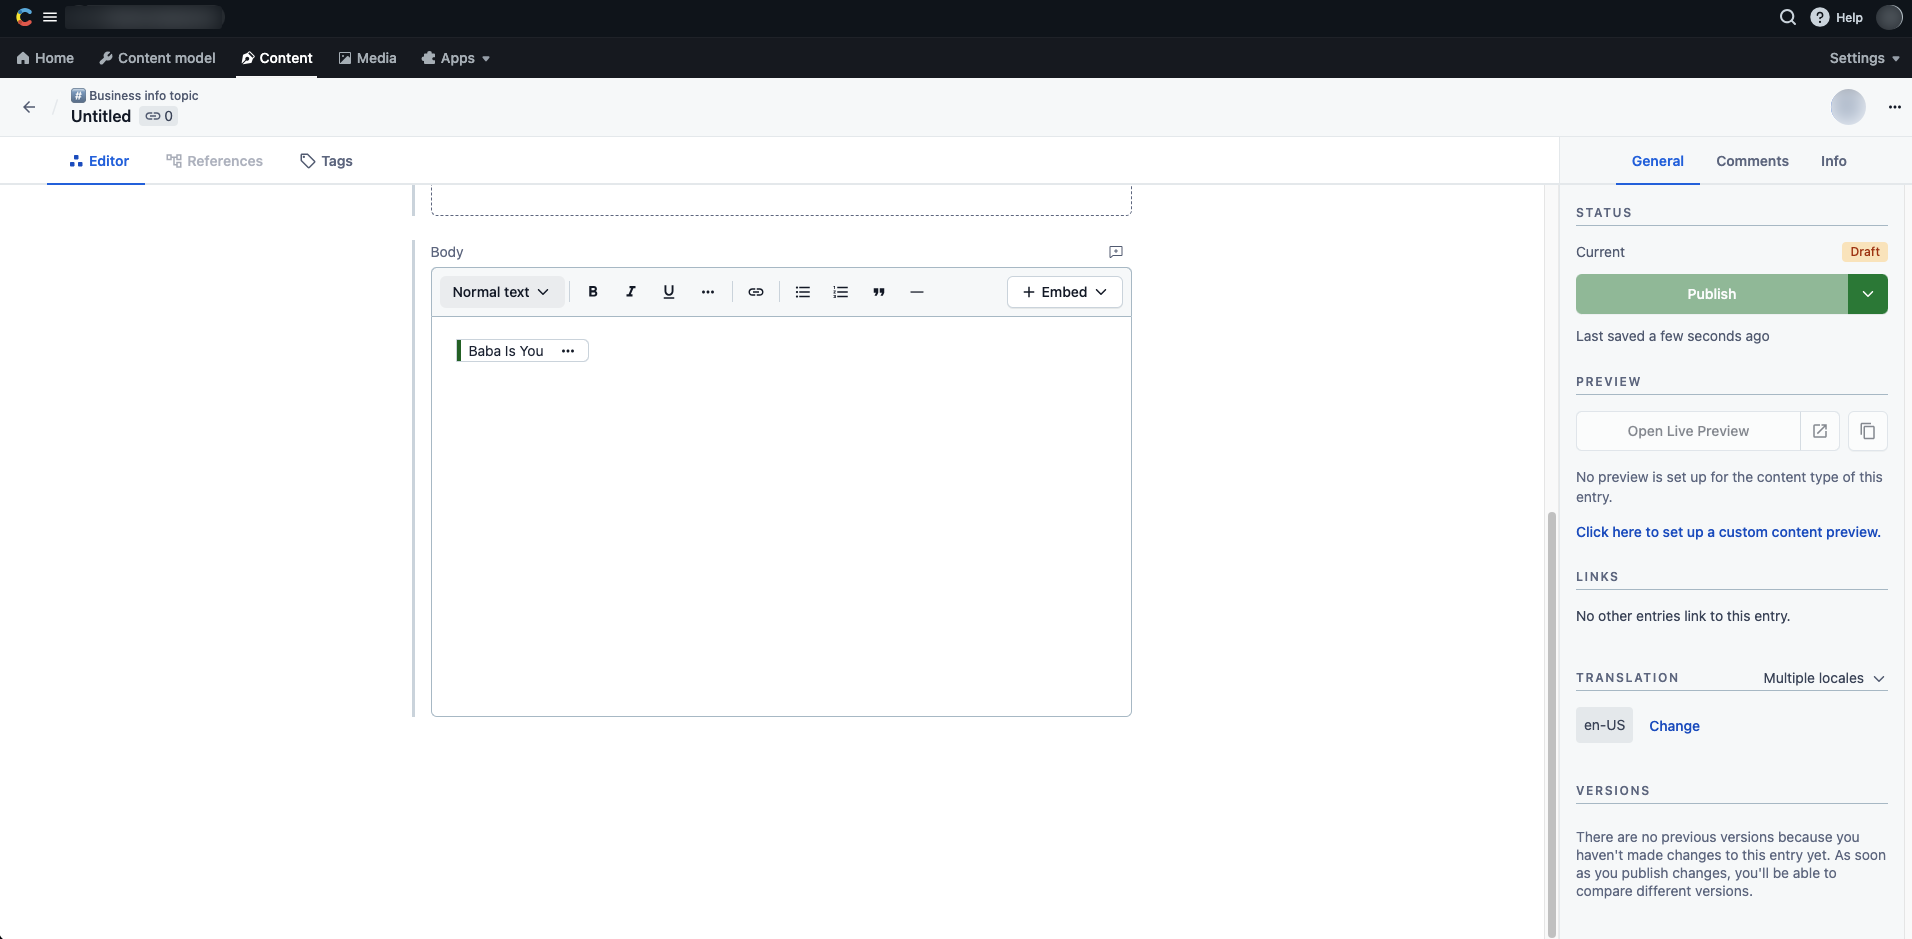1912x939 pixels.
Task: Open the hamburger space menu
Action: click(x=50, y=17)
